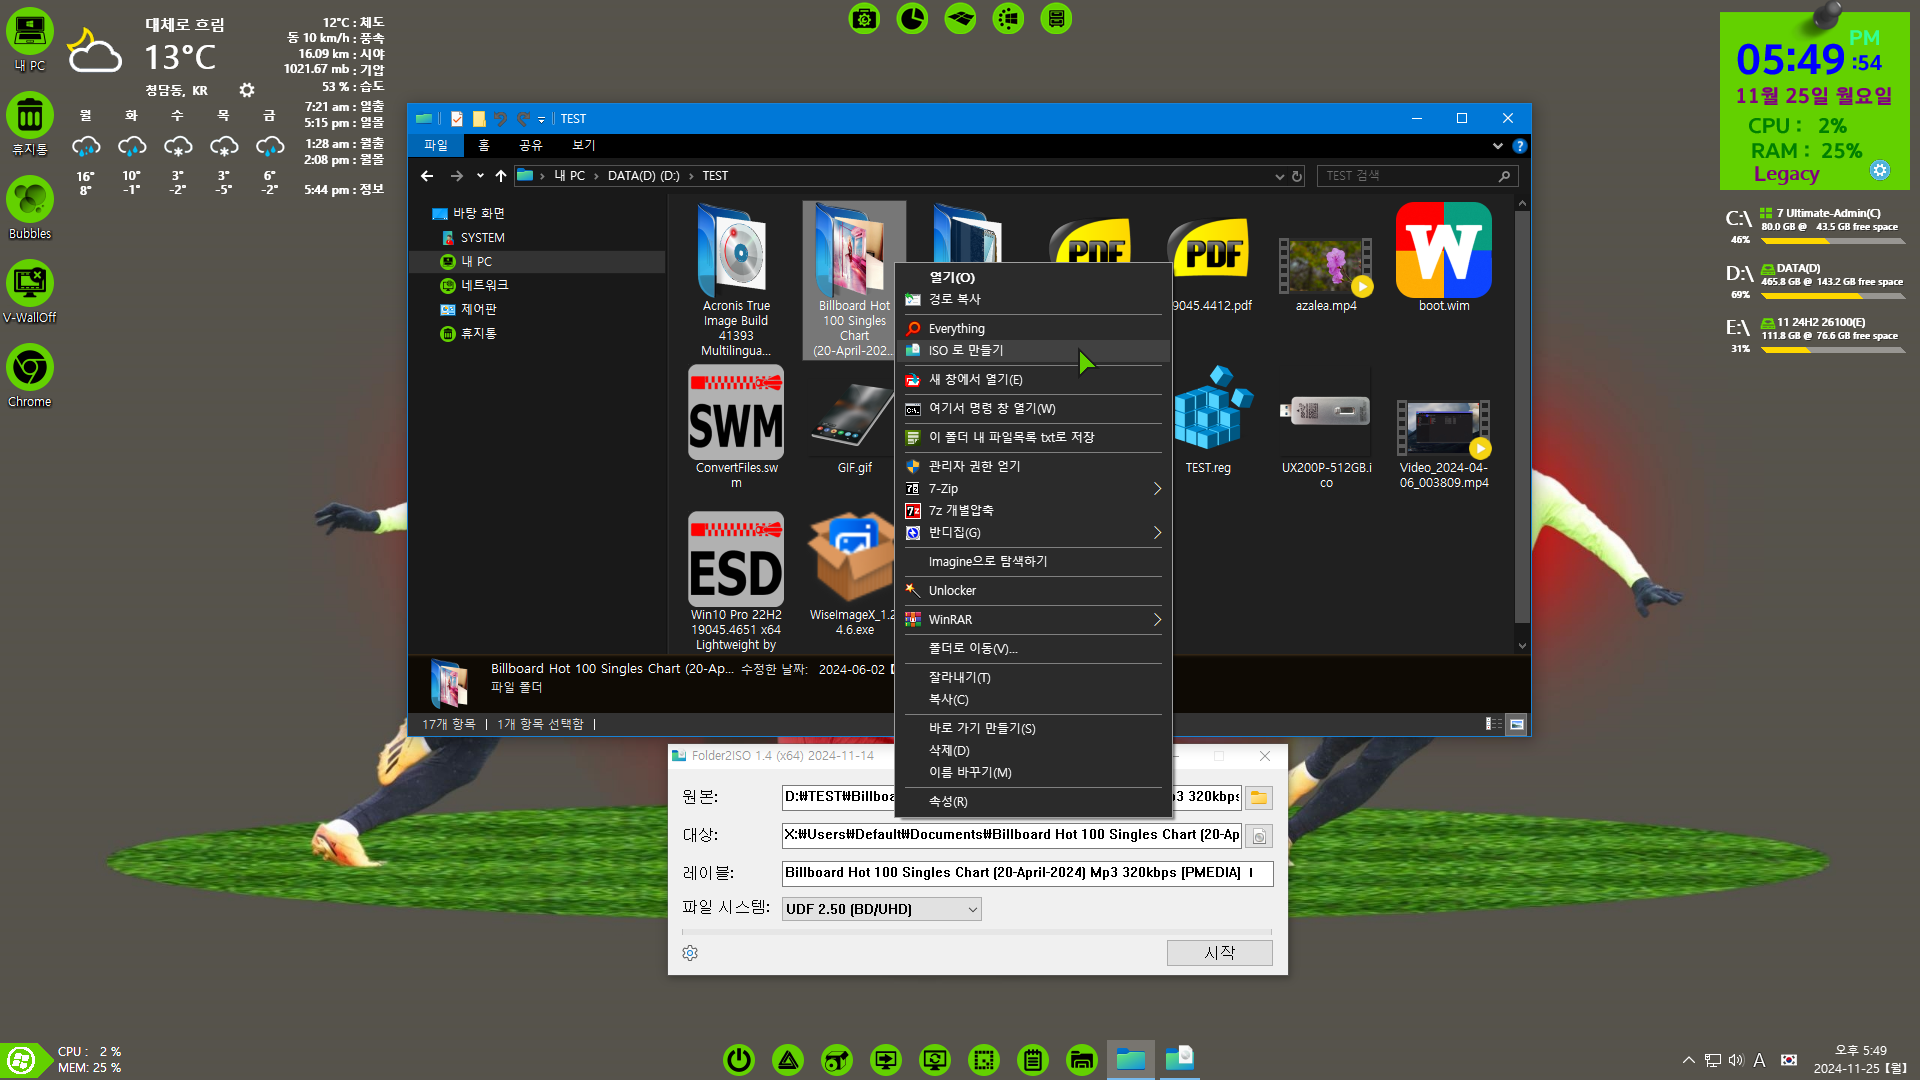Click the printer icon in bottom dock
Screen dimensions: 1920x1080
1082,1059
